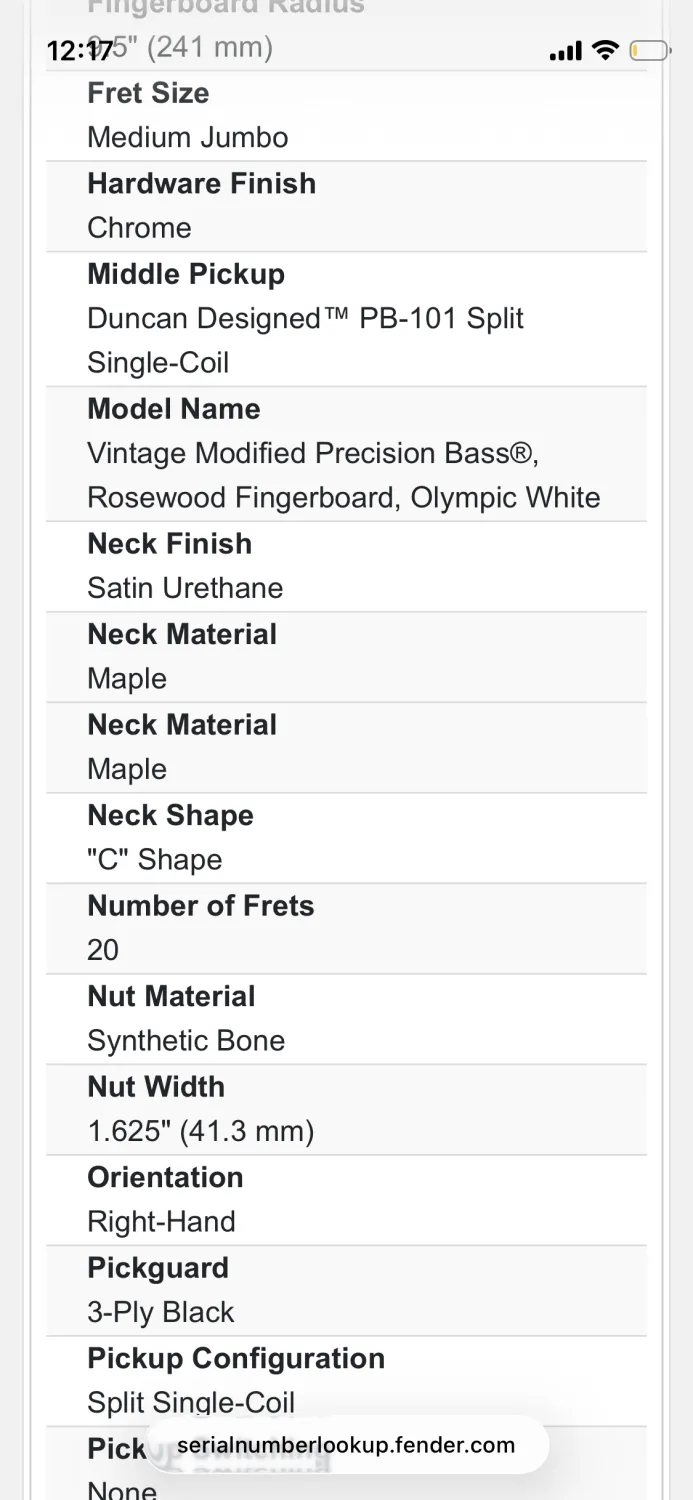This screenshot has height=1500, width=693.
Task: Click the Medium Jumbo value
Action: [x=187, y=137]
